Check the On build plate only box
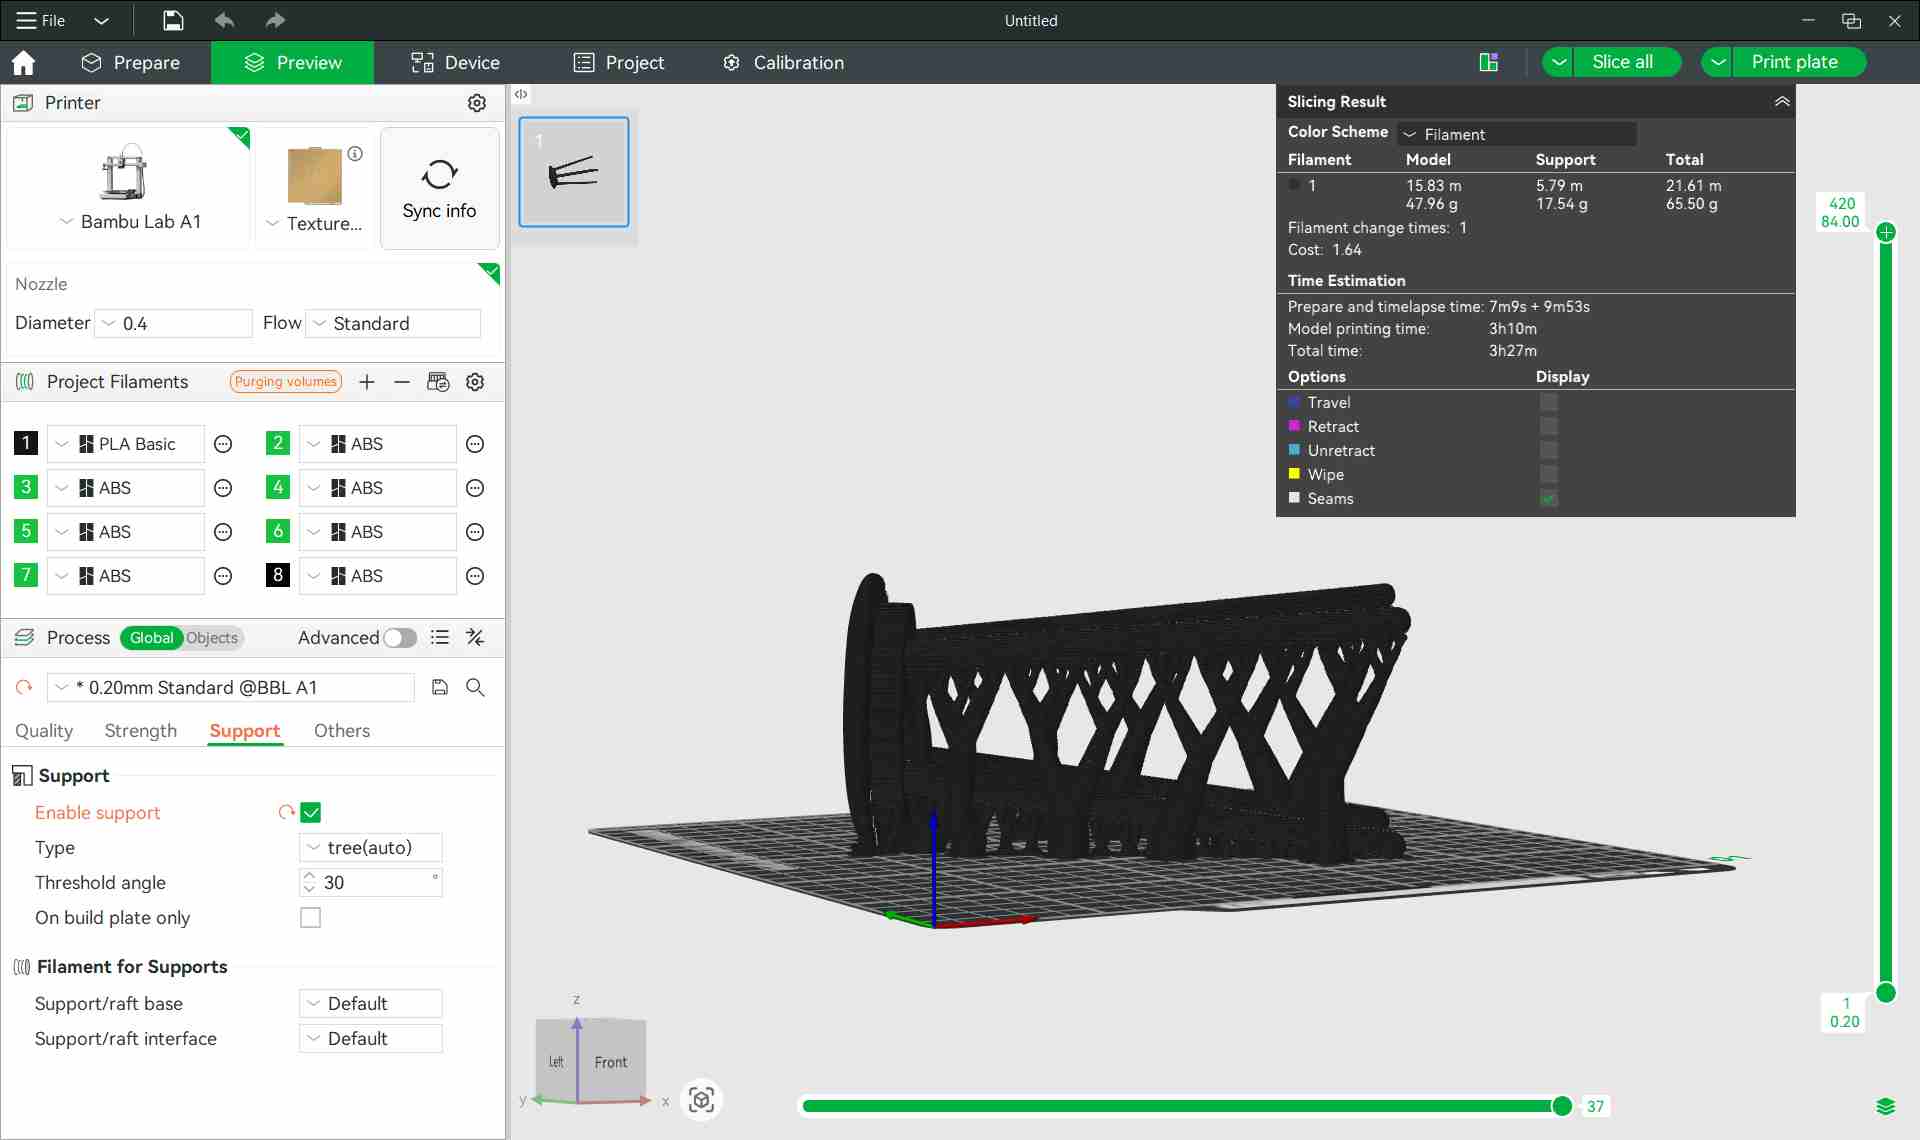The image size is (1920, 1140). point(311,918)
